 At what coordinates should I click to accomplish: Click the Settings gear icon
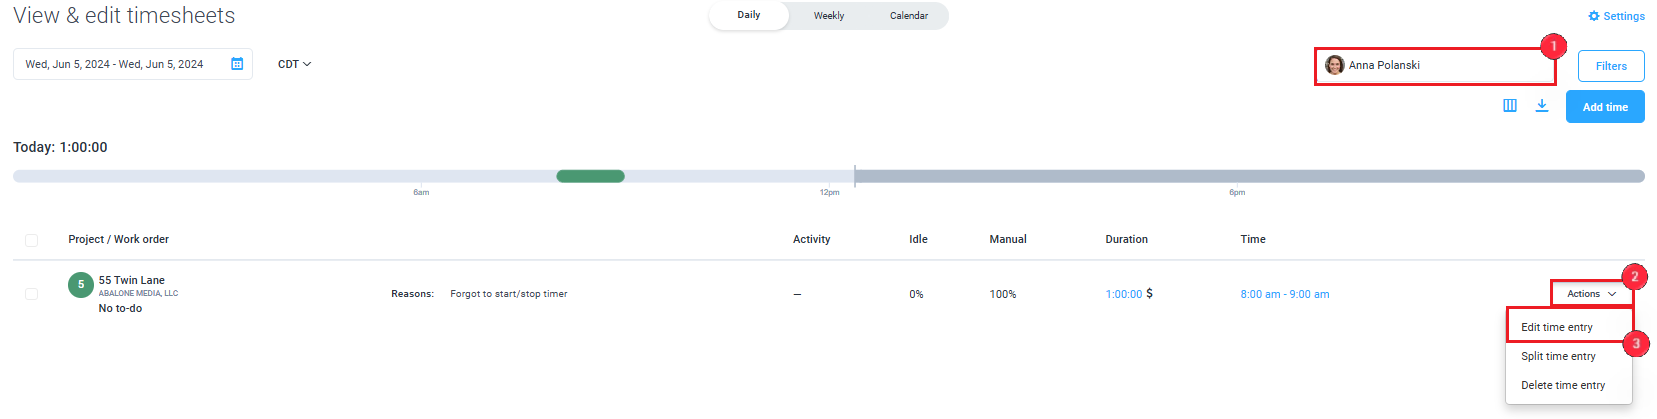(x=1594, y=16)
